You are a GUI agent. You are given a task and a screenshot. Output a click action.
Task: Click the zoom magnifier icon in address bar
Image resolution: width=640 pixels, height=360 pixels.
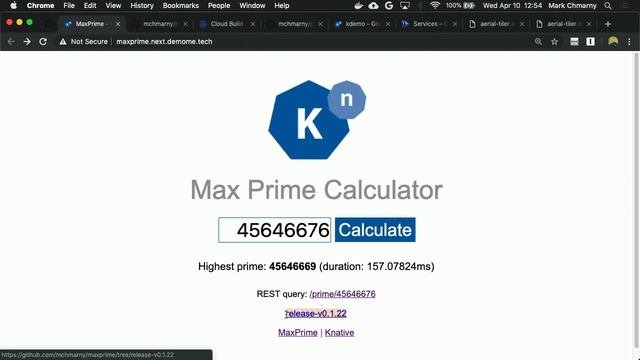(538, 42)
